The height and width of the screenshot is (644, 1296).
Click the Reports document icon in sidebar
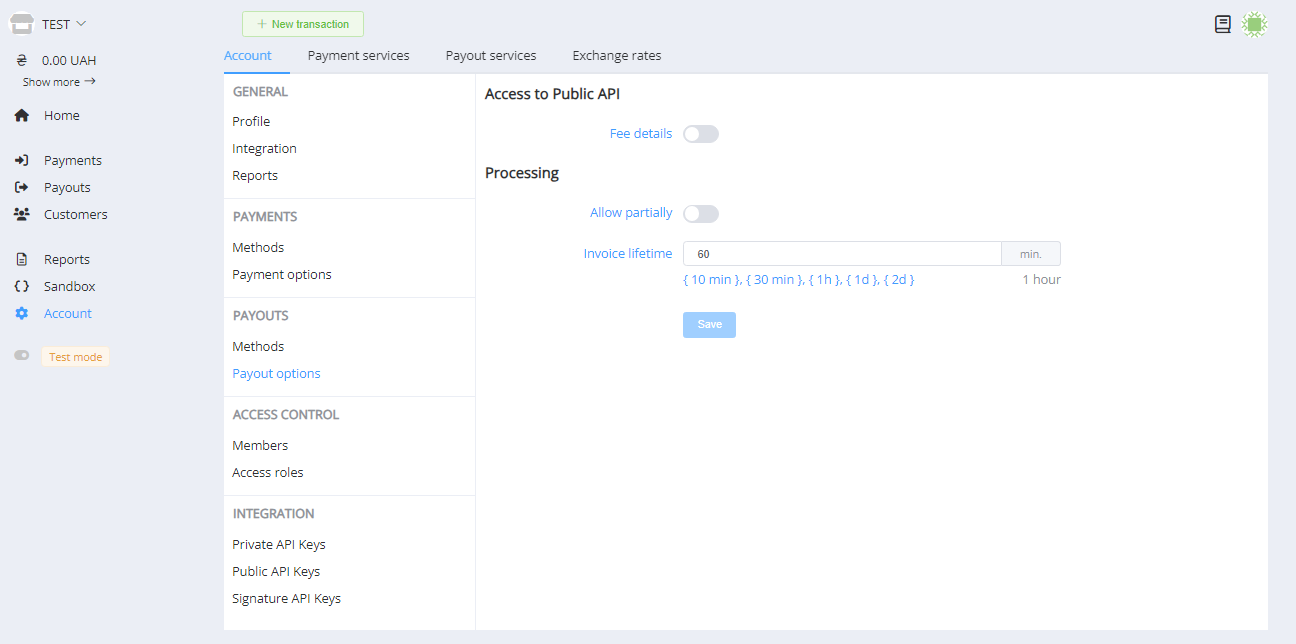point(22,260)
